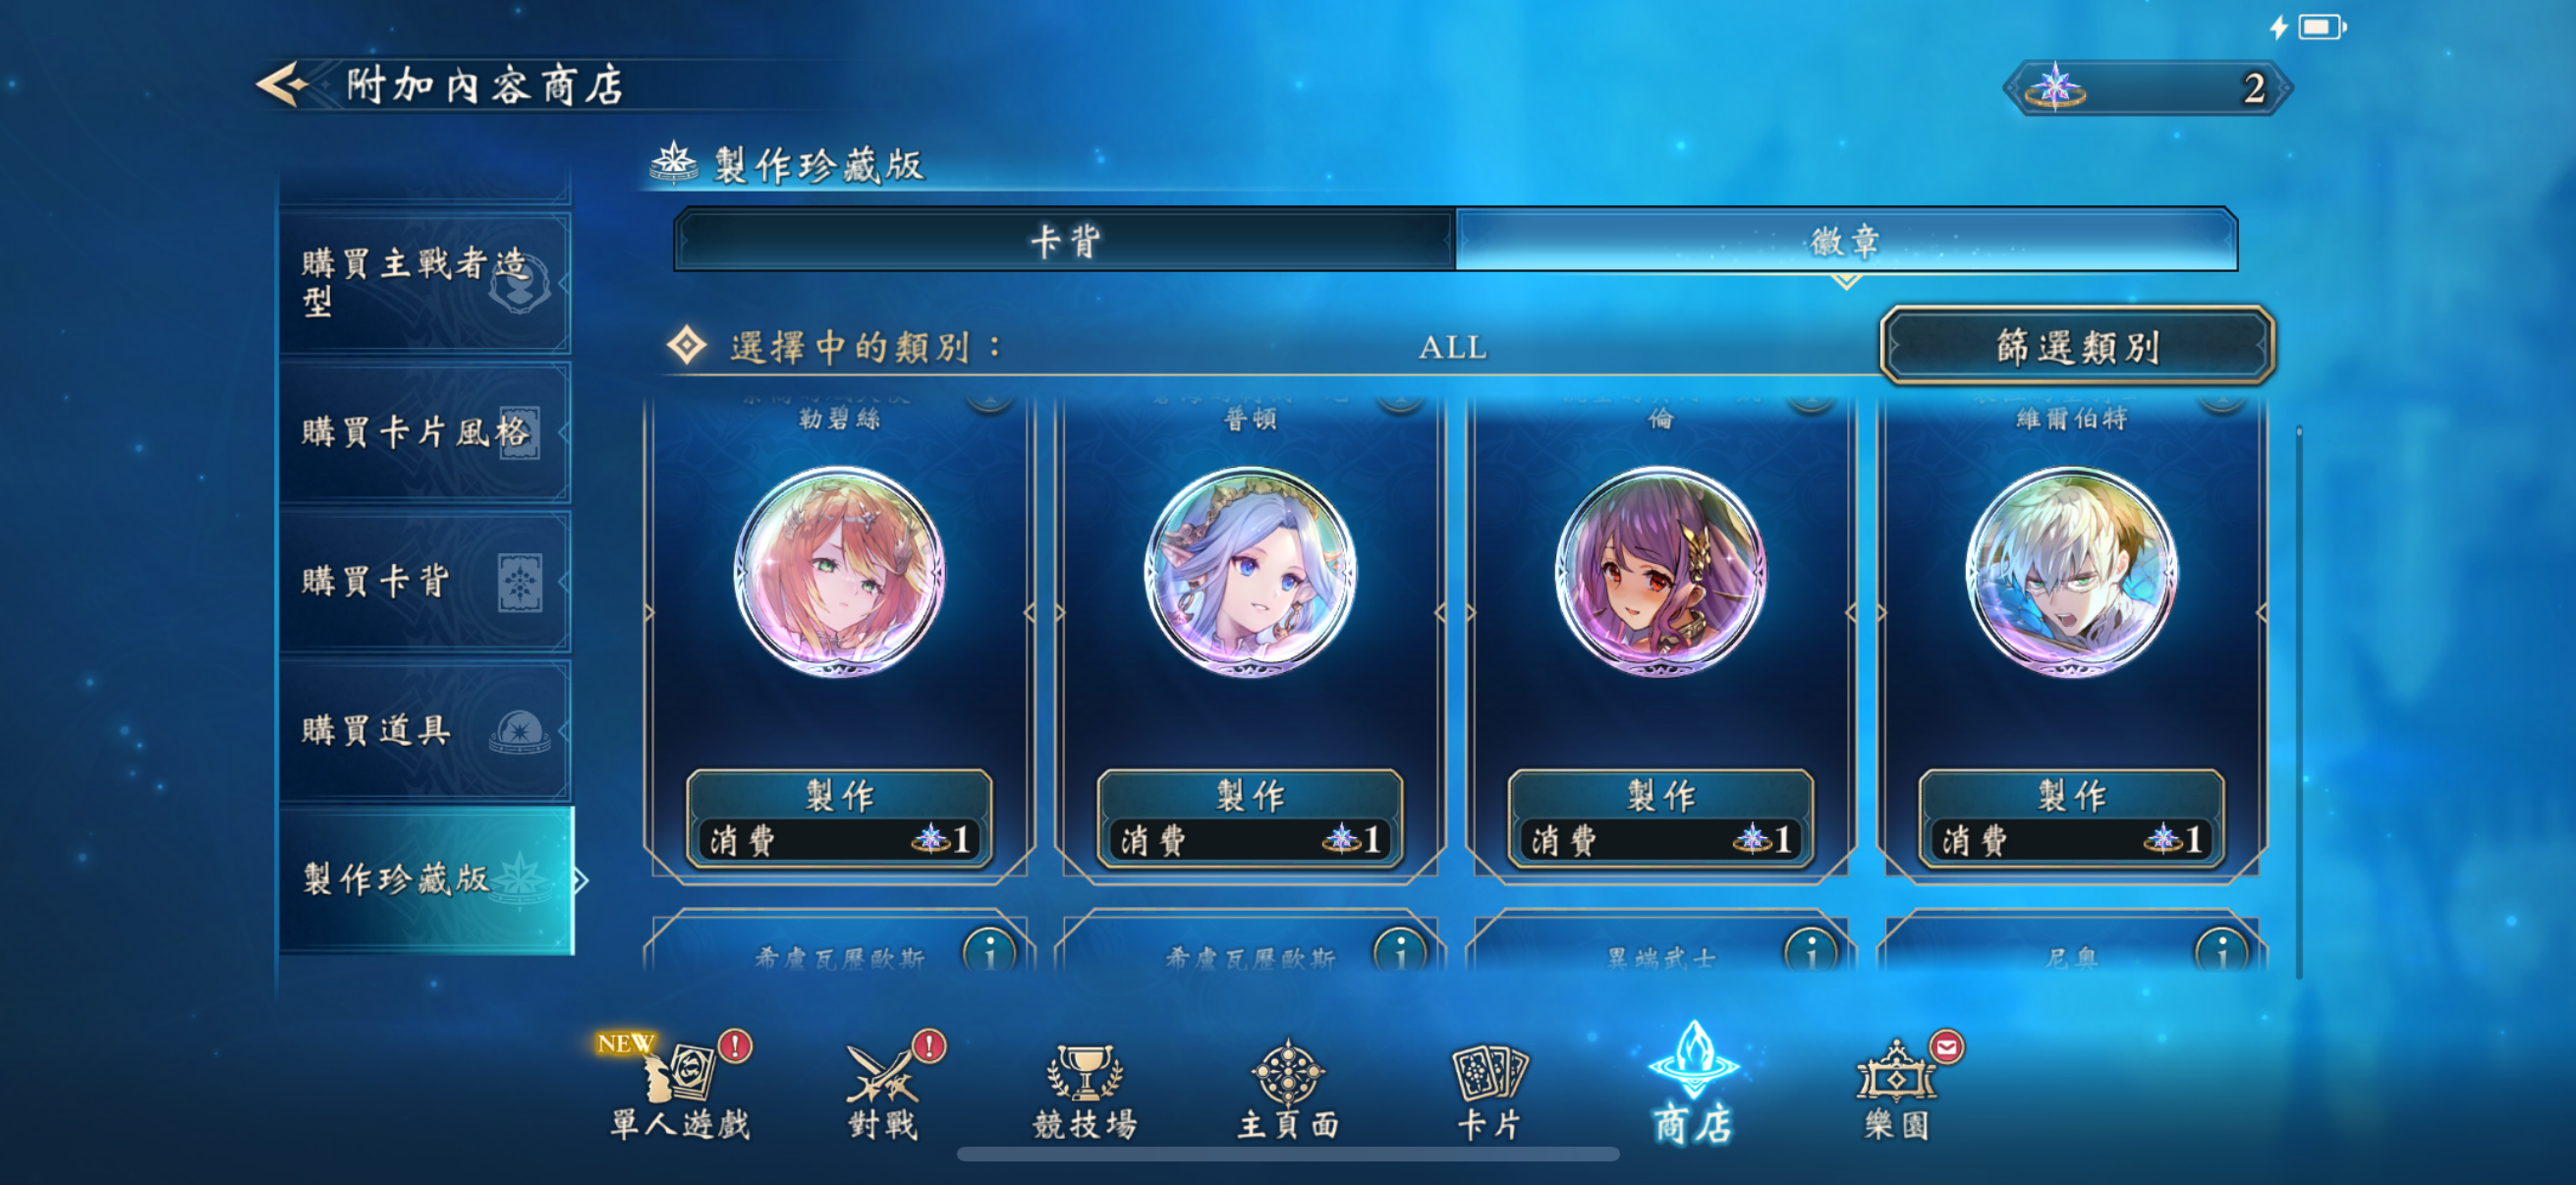Open the 卡片 cards icon
This screenshot has height=1185, width=2576.
click(x=1490, y=1090)
